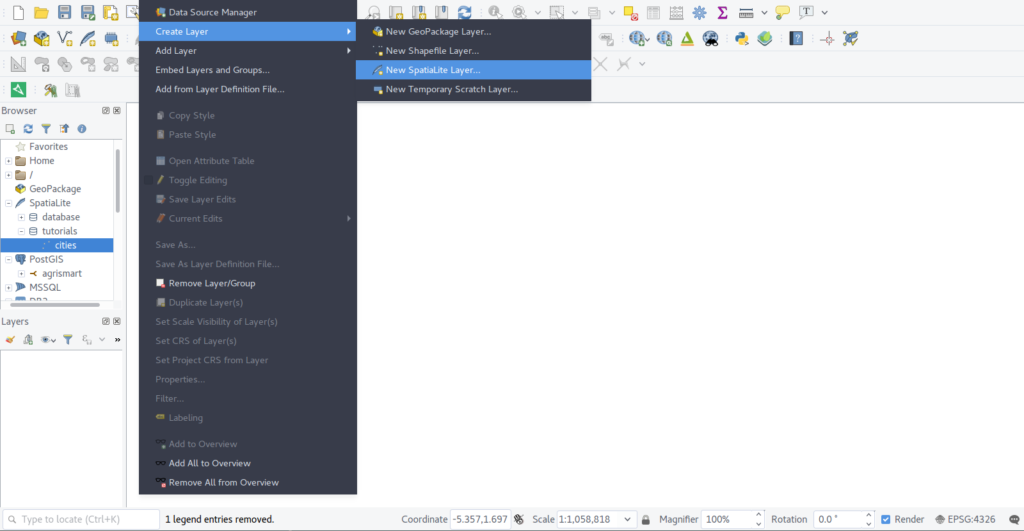Click the Deselect Features icon
1024x531 pixels.
630,12
